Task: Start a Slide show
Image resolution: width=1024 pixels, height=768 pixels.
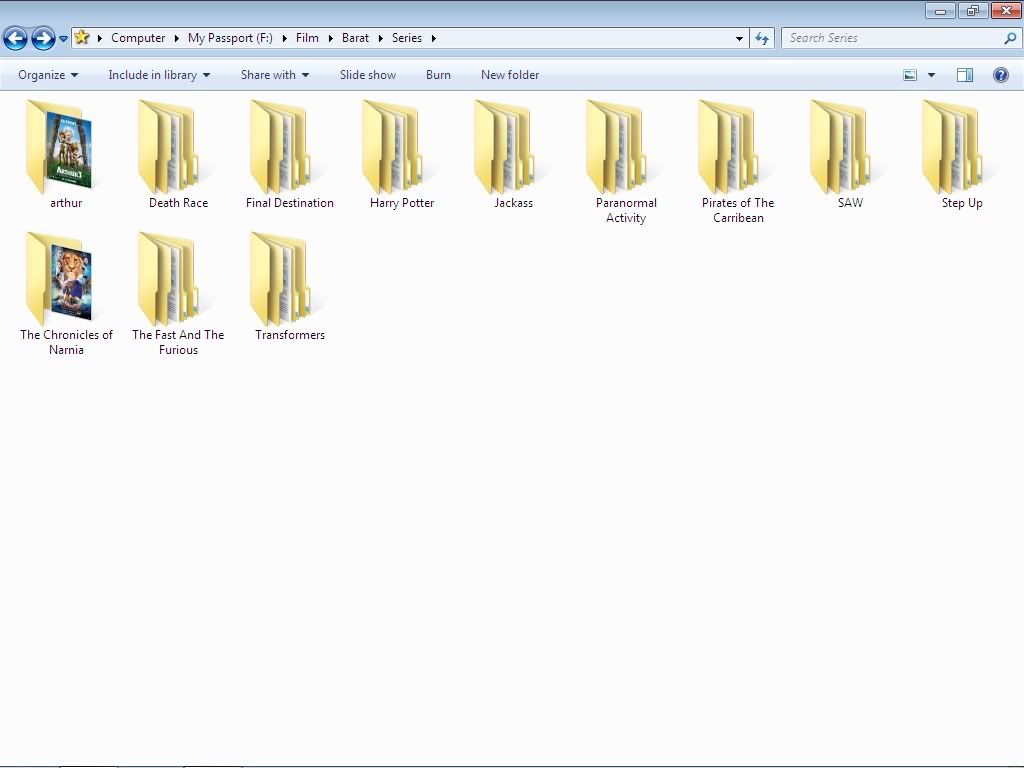Action: click(x=368, y=75)
